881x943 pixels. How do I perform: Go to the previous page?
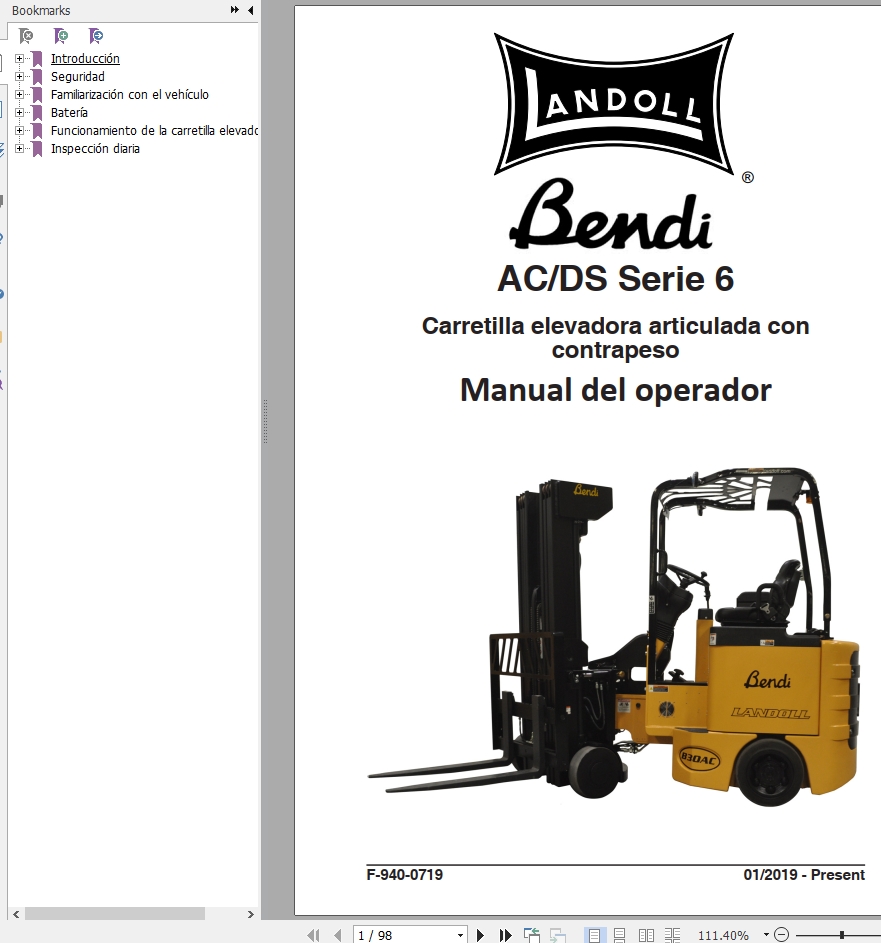[x=338, y=935]
